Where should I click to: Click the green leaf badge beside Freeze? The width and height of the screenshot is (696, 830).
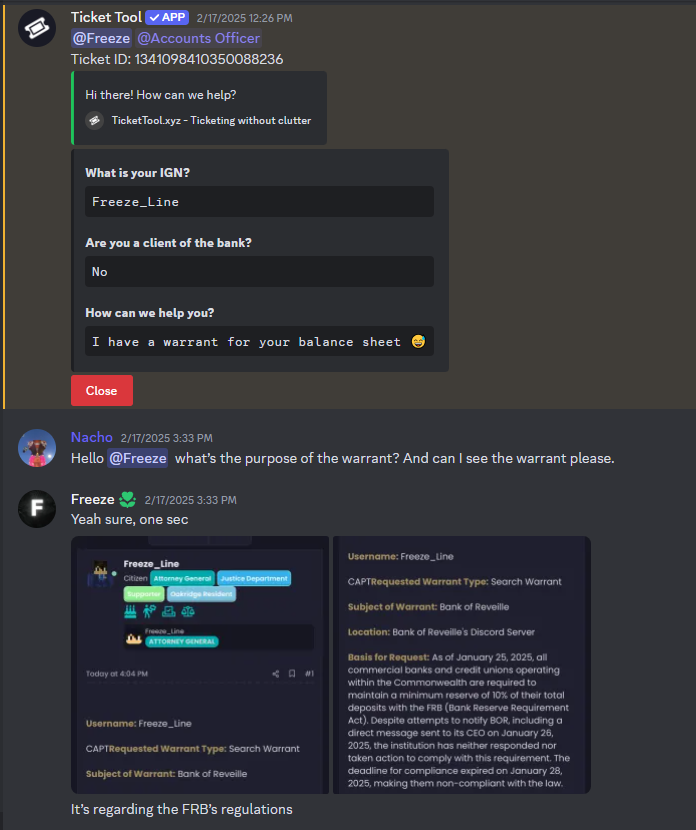click(128, 500)
